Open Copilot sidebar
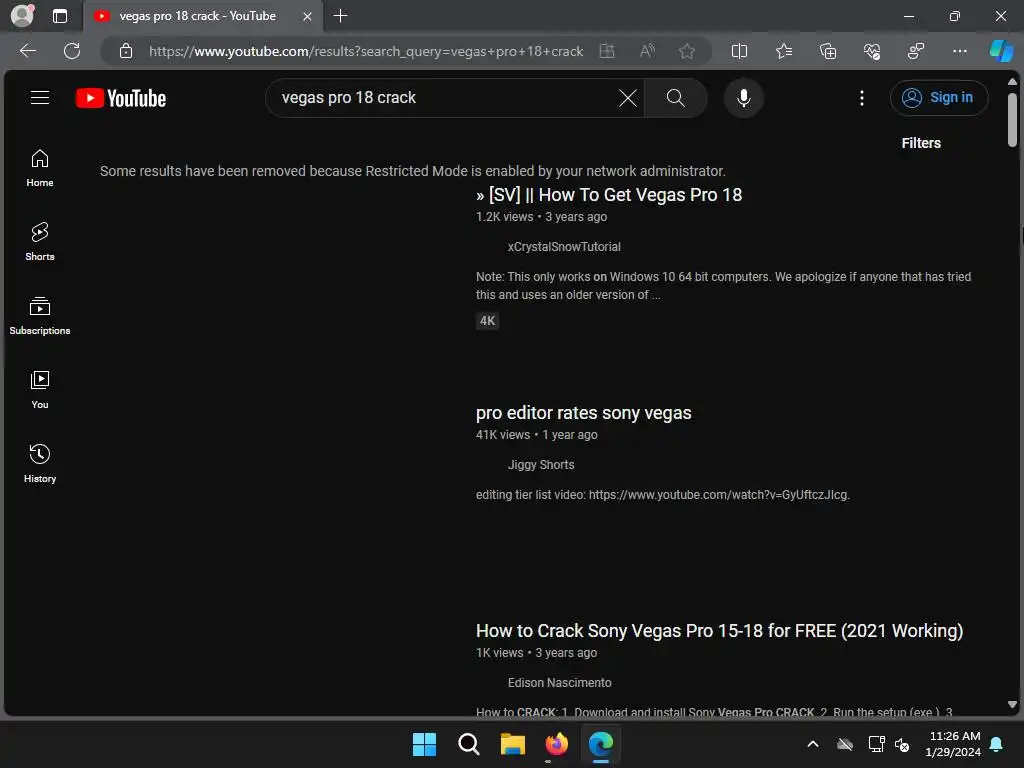The width and height of the screenshot is (1024, 768). tap(1001, 51)
